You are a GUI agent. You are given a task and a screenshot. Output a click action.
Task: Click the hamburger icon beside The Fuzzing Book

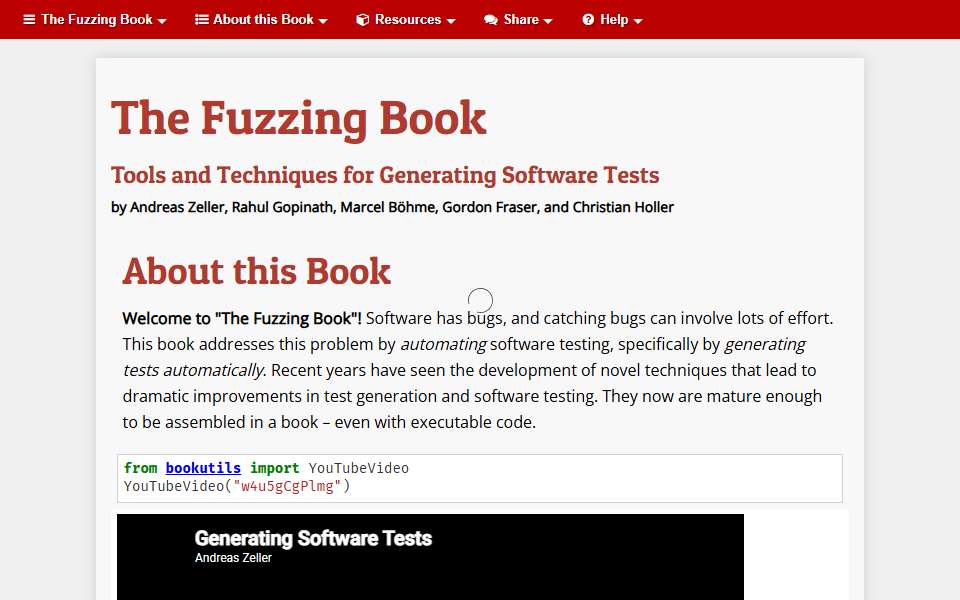click(x=29, y=20)
